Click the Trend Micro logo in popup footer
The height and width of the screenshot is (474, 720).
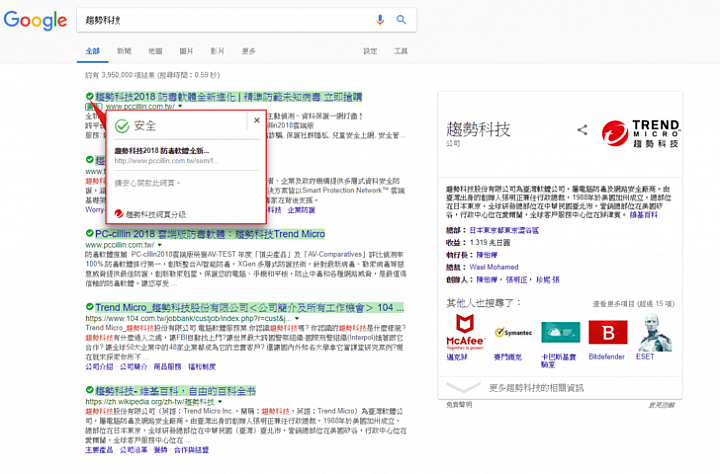pos(119,214)
